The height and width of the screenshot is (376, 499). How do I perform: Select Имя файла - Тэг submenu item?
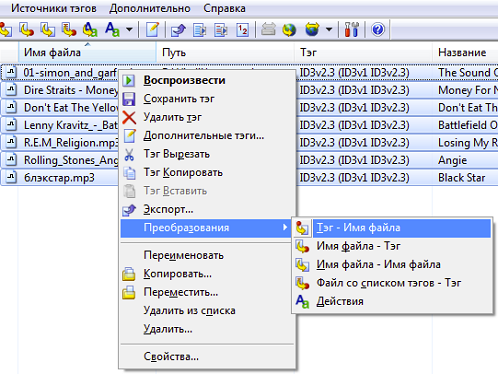392,246
